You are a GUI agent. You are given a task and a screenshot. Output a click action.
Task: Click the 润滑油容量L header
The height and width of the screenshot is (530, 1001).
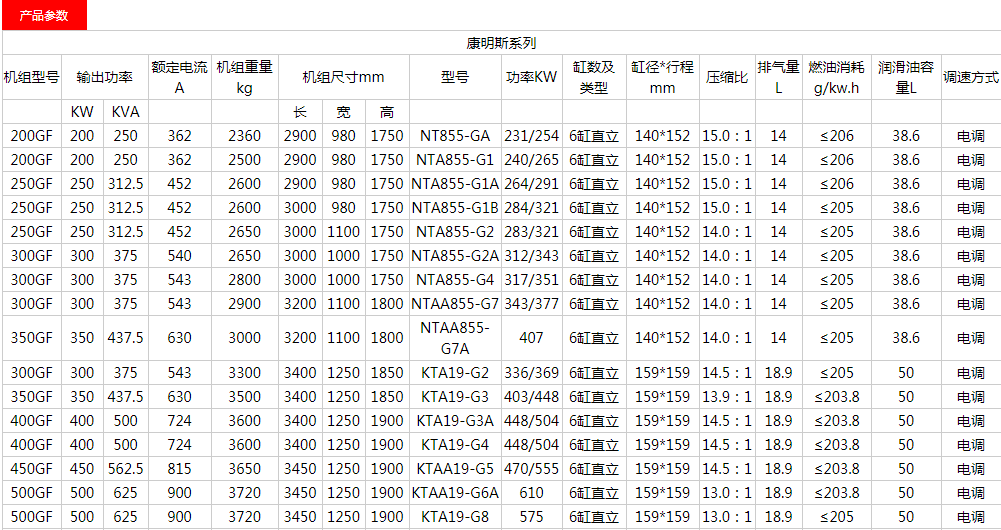tap(906, 77)
